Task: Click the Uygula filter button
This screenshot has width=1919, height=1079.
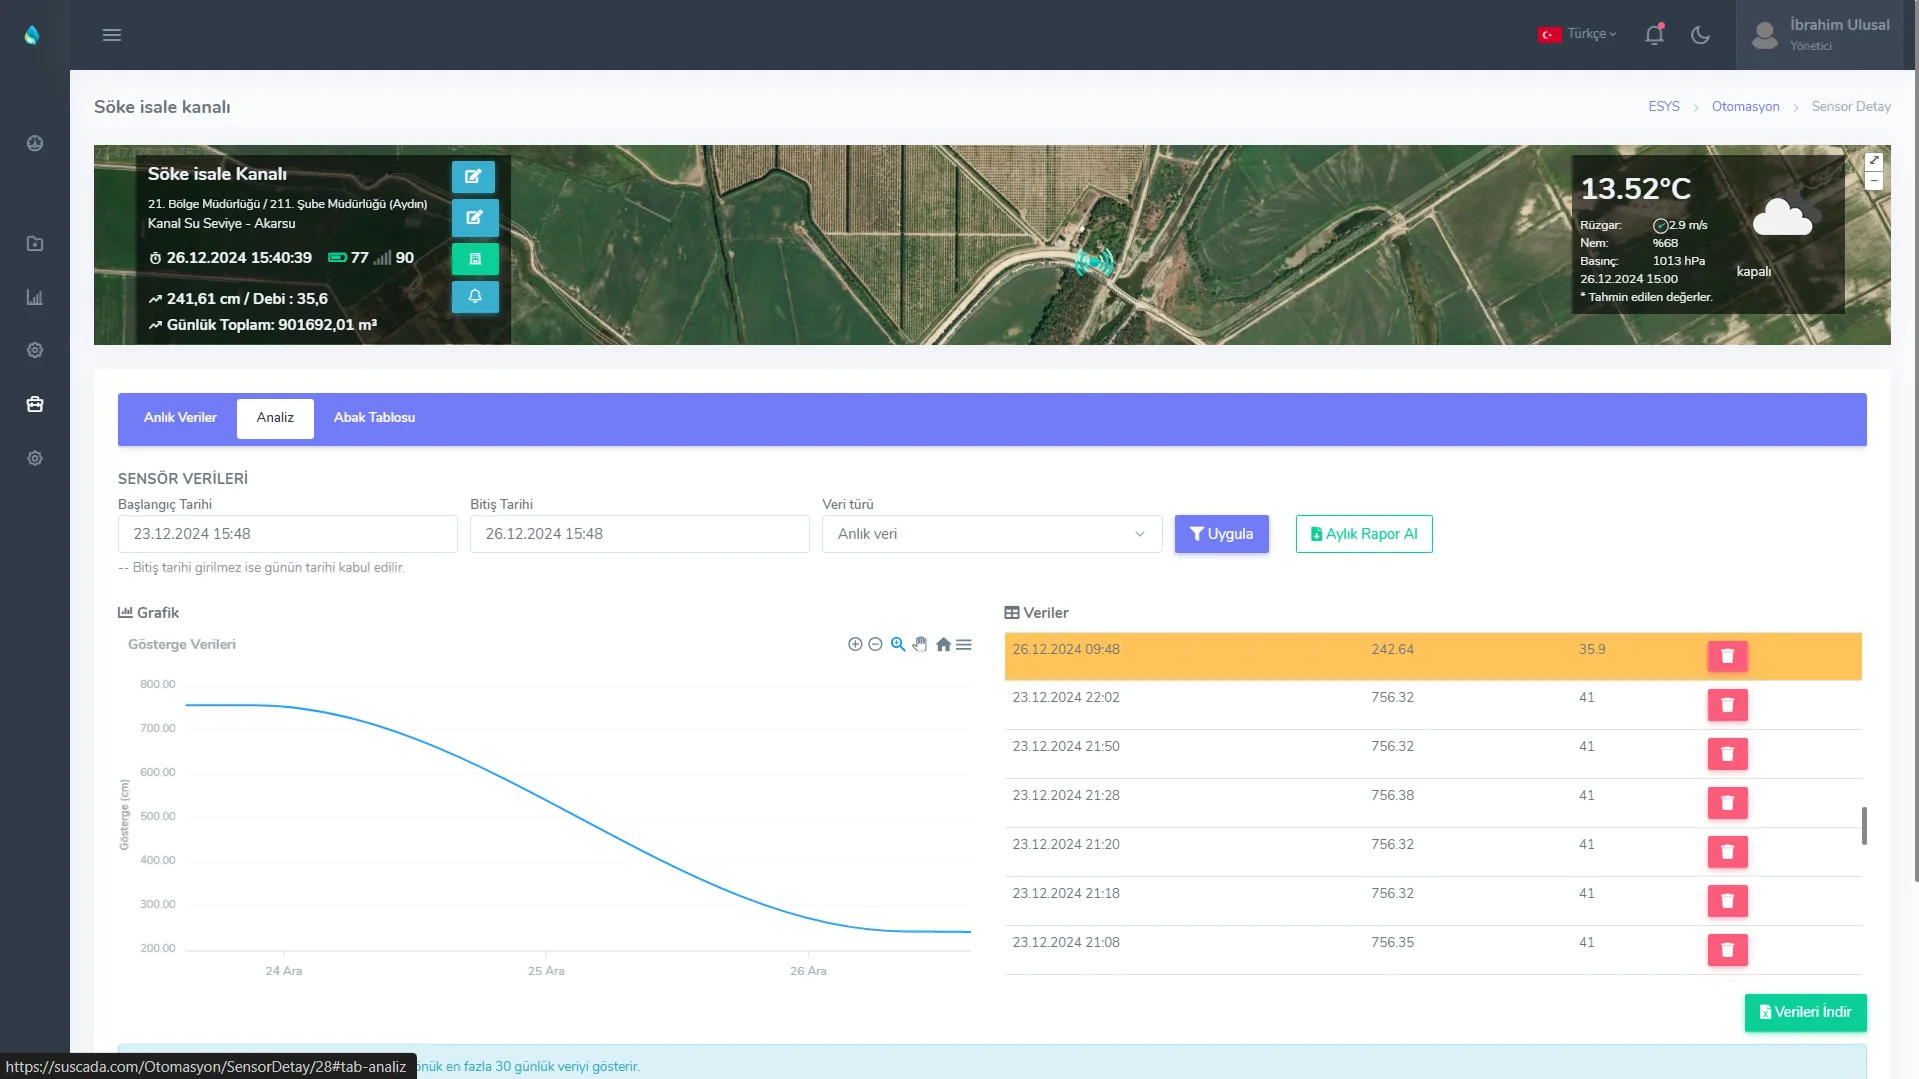Action: 1221,534
